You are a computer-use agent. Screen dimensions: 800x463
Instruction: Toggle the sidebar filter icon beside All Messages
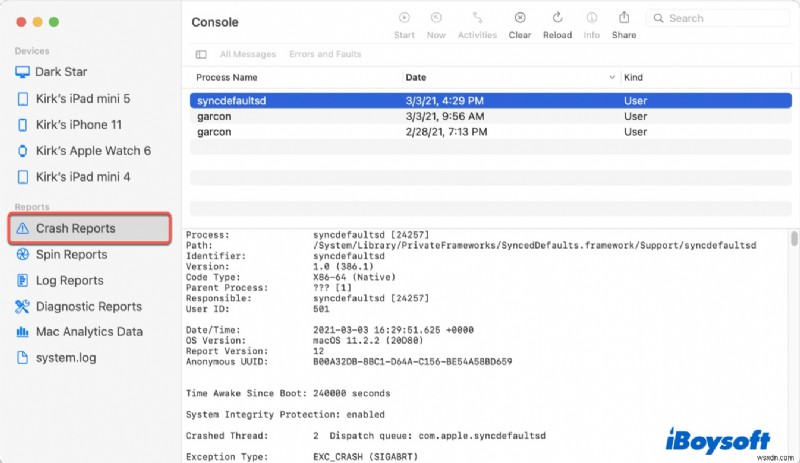201,54
